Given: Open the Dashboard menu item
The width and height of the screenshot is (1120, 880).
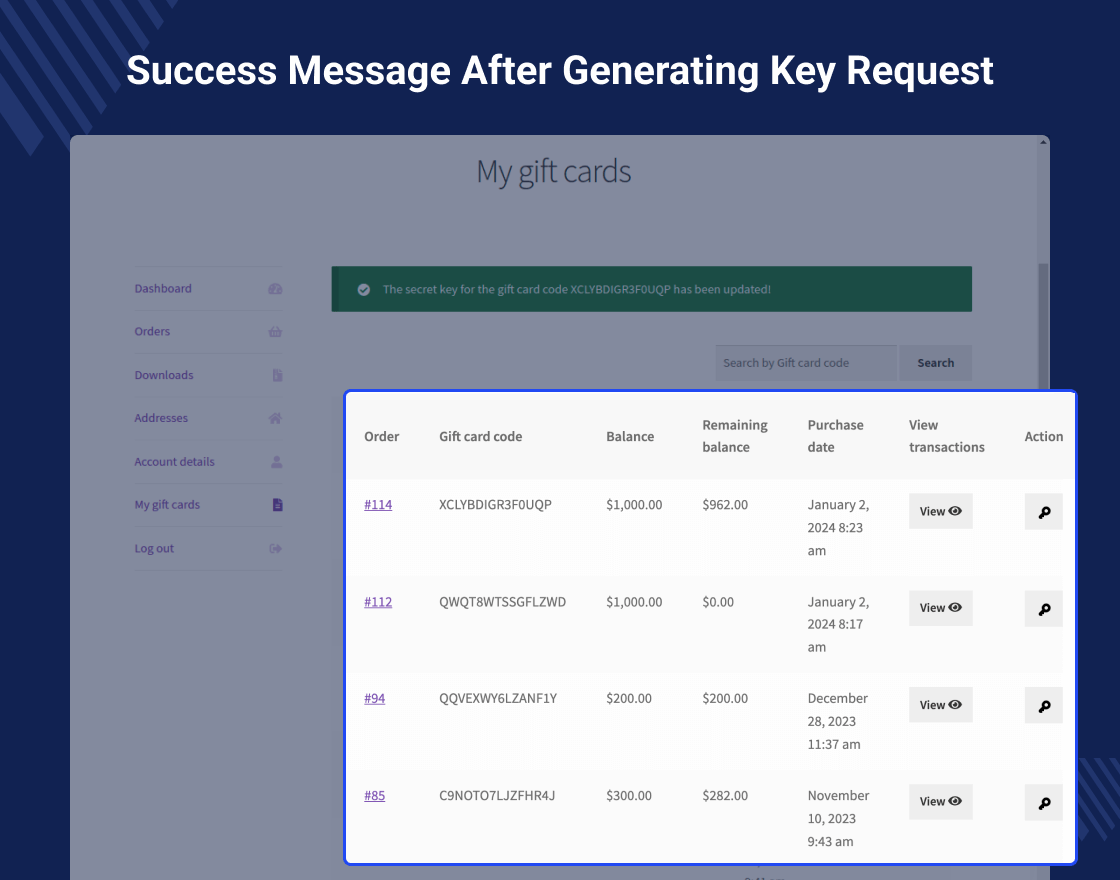Looking at the screenshot, I should (163, 288).
